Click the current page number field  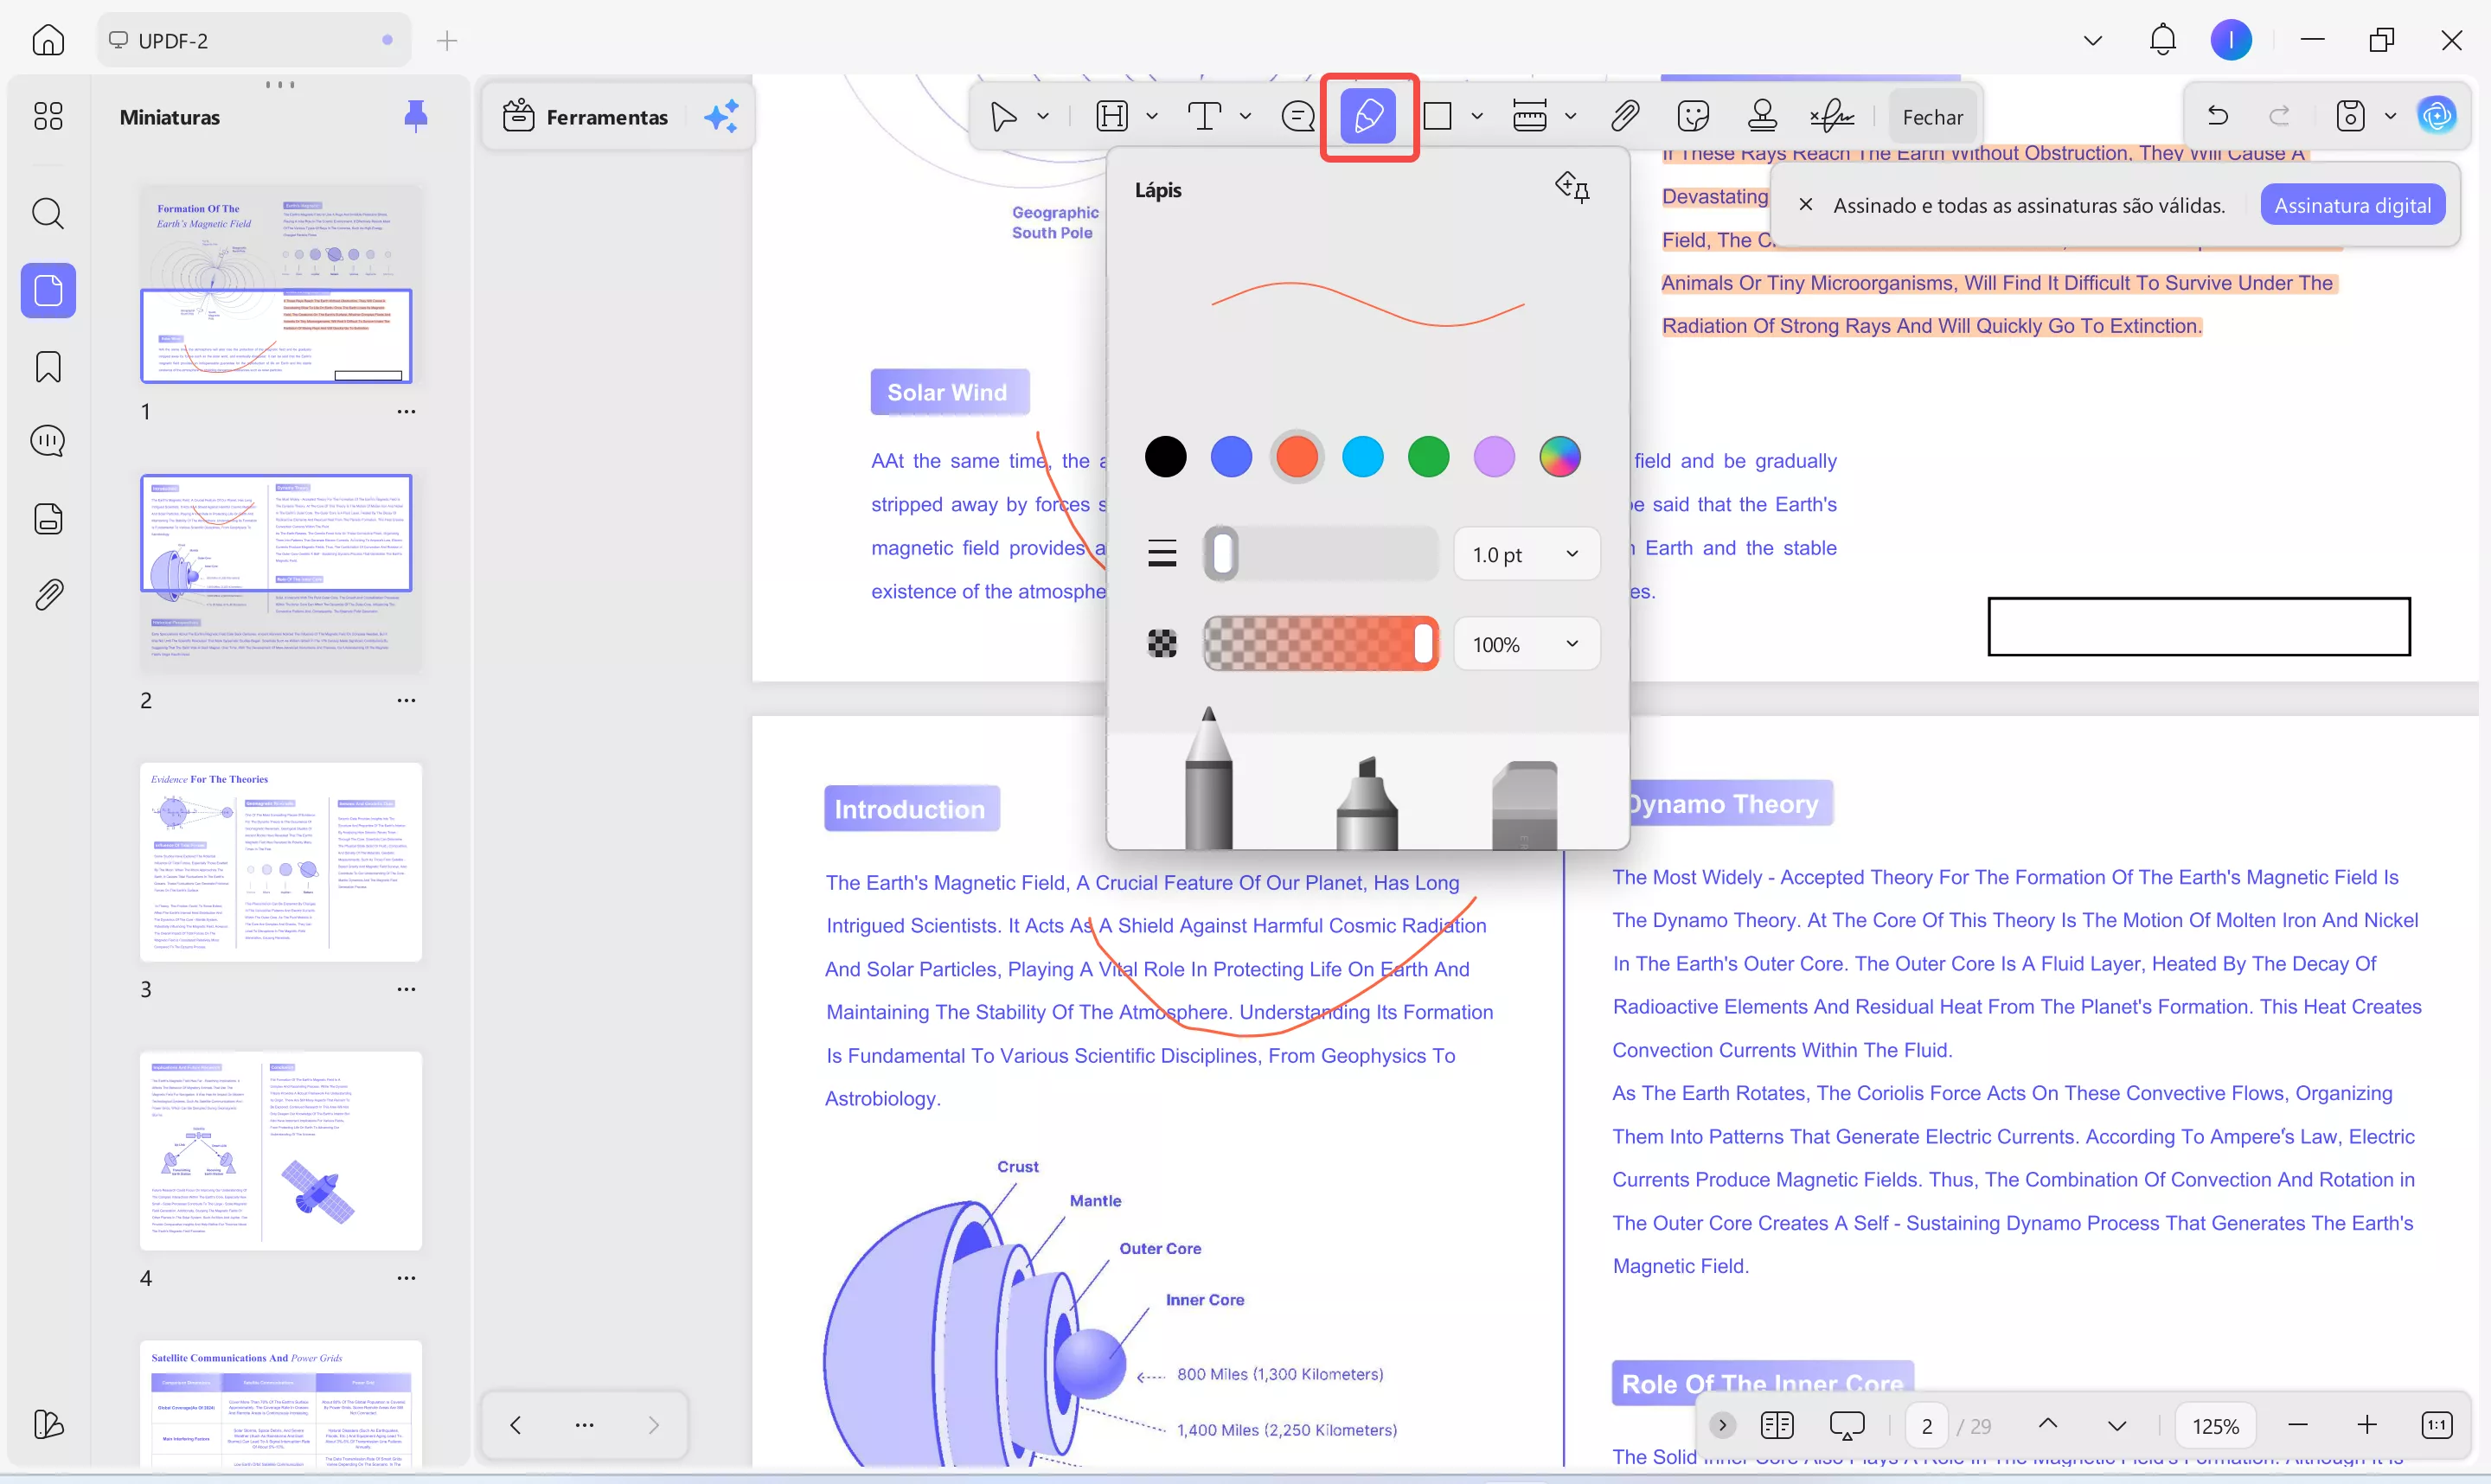point(1926,1426)
